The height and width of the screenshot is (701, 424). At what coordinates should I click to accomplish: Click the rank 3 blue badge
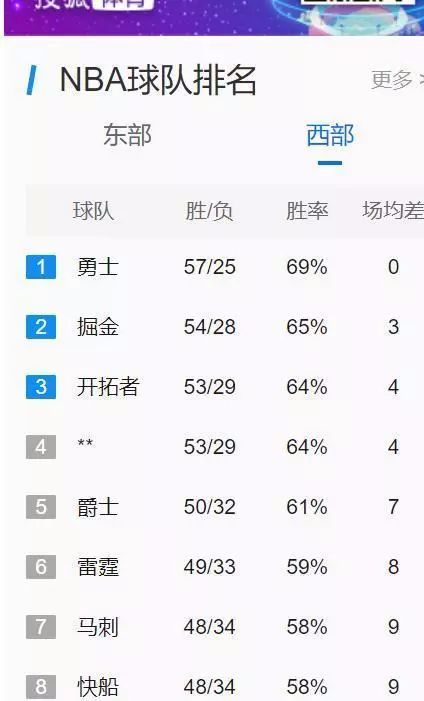41,387
